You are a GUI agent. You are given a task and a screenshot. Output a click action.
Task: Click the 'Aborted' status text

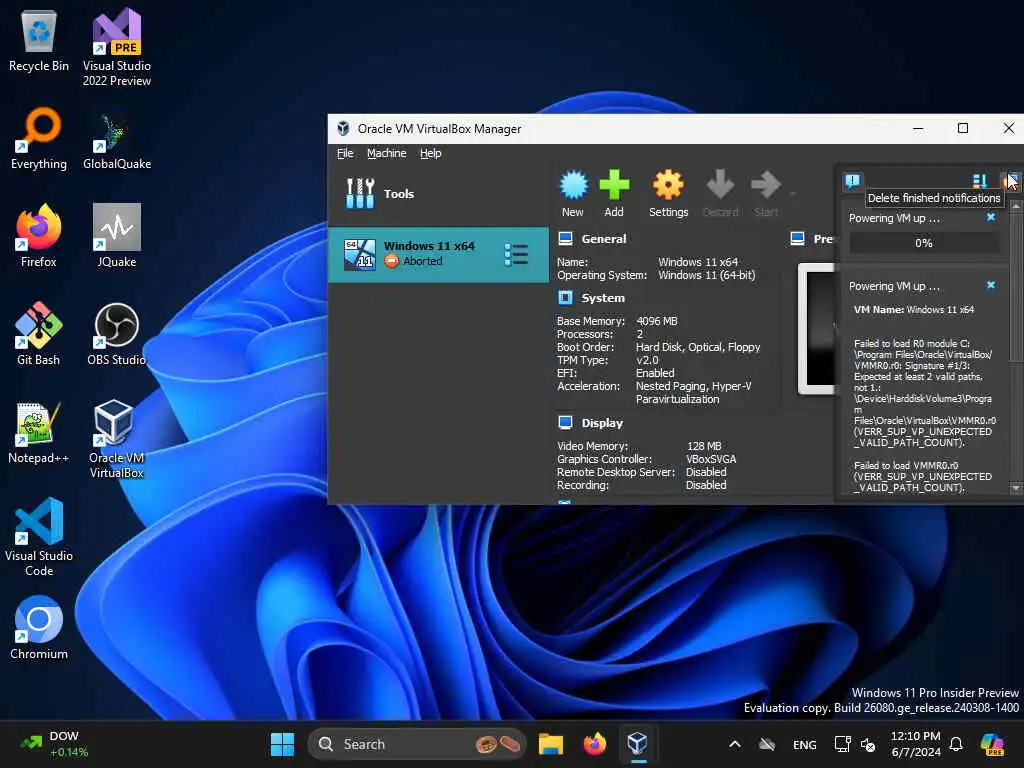click(x=423, y=261)
